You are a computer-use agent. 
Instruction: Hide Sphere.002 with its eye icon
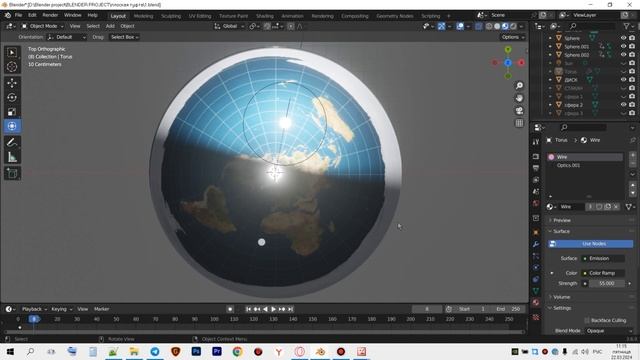click(x=623, y=55)
